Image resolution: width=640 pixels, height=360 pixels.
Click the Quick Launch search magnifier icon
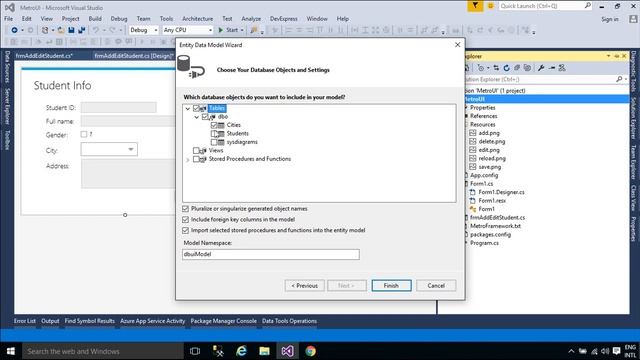click(587, 6)
